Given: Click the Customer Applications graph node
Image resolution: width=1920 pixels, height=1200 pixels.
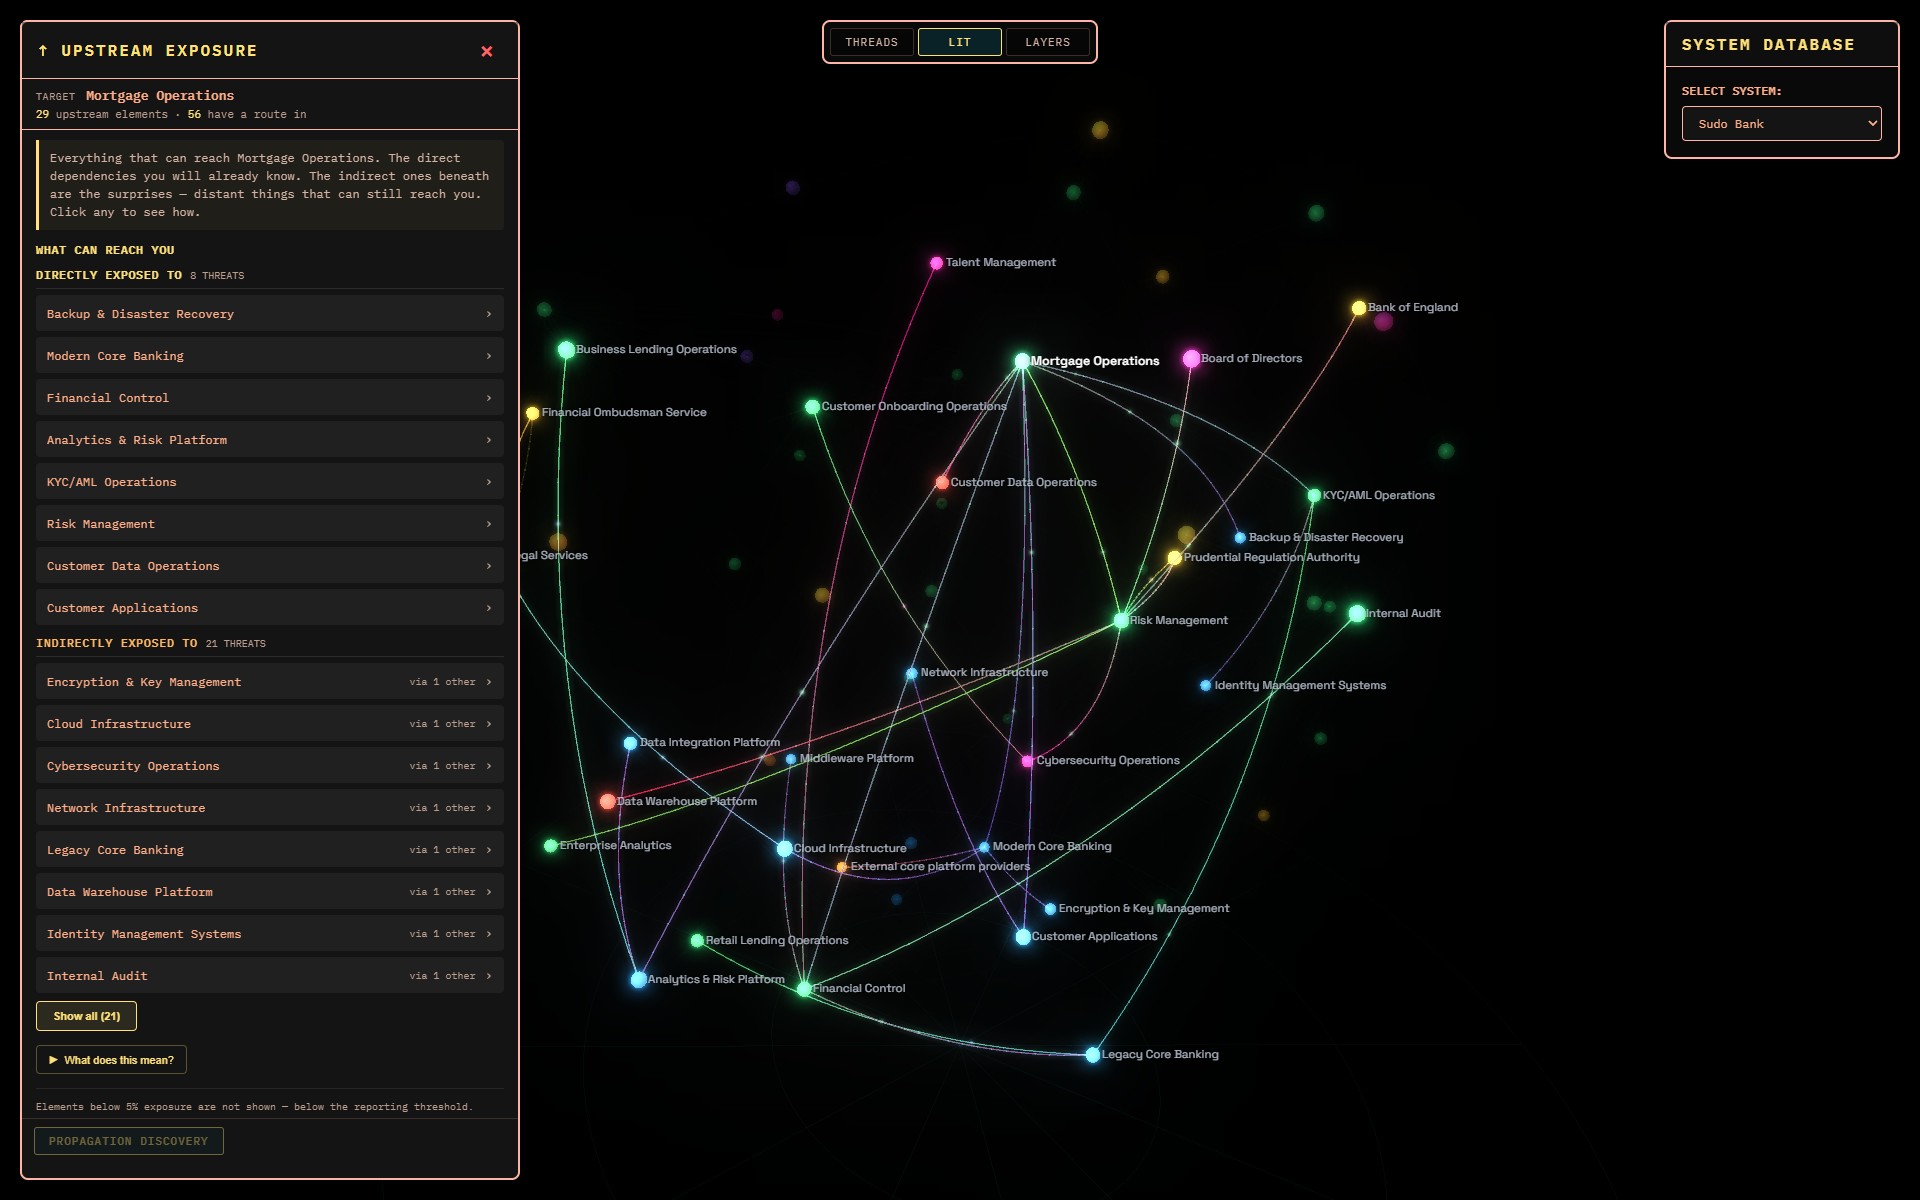Looking at the screenshot, I should pos(1023,937).
